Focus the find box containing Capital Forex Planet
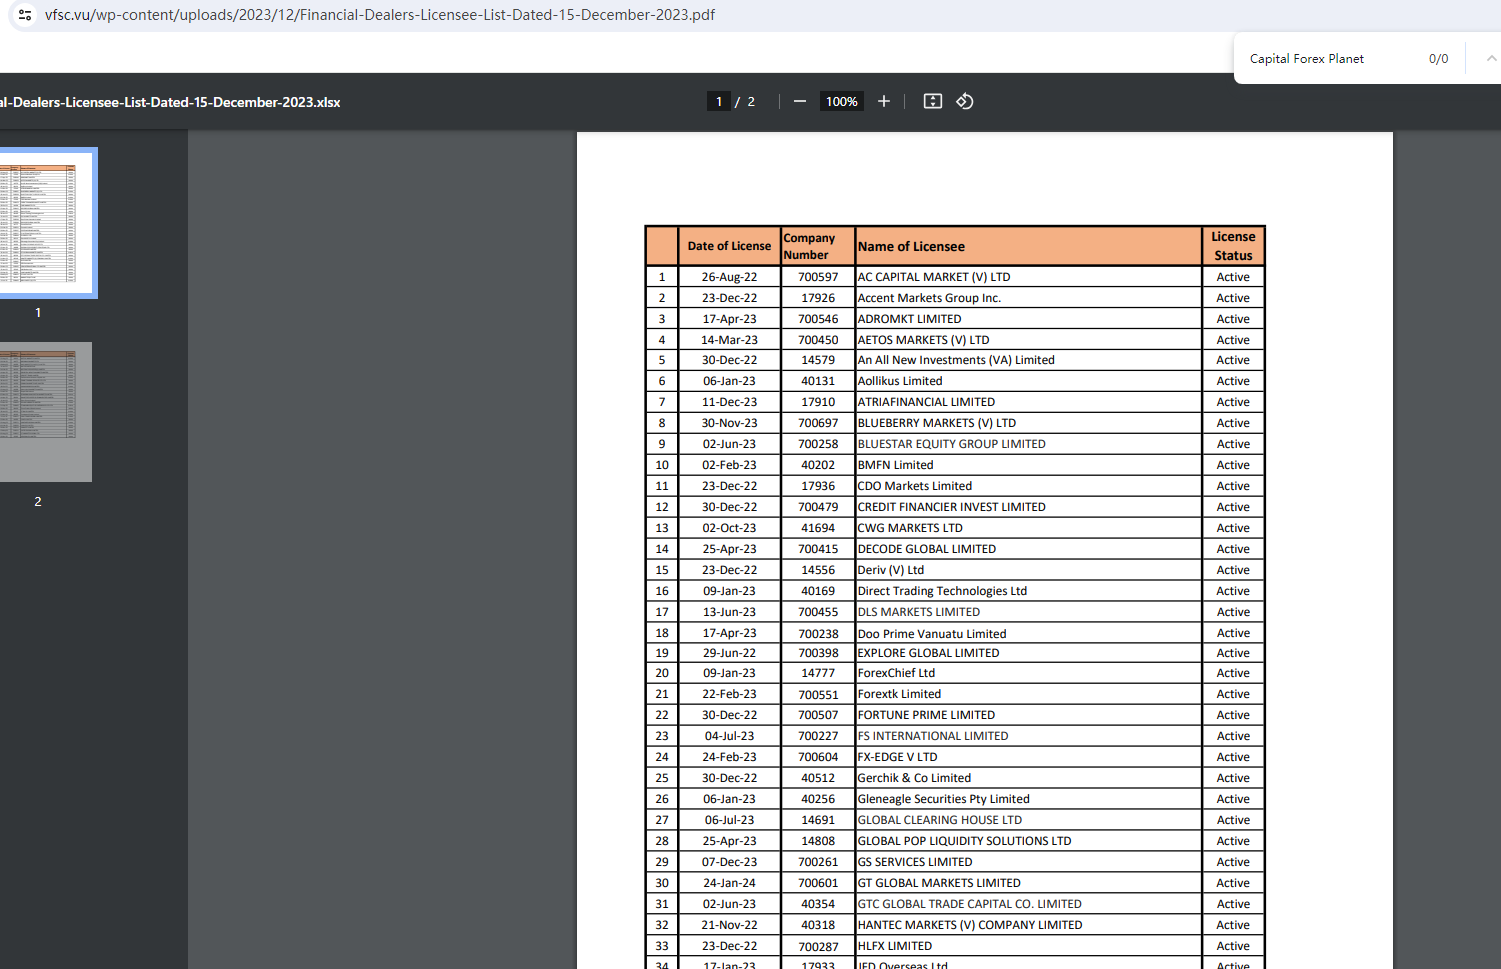Viewport: 1501px width, 969px height. coord(1330,59)
